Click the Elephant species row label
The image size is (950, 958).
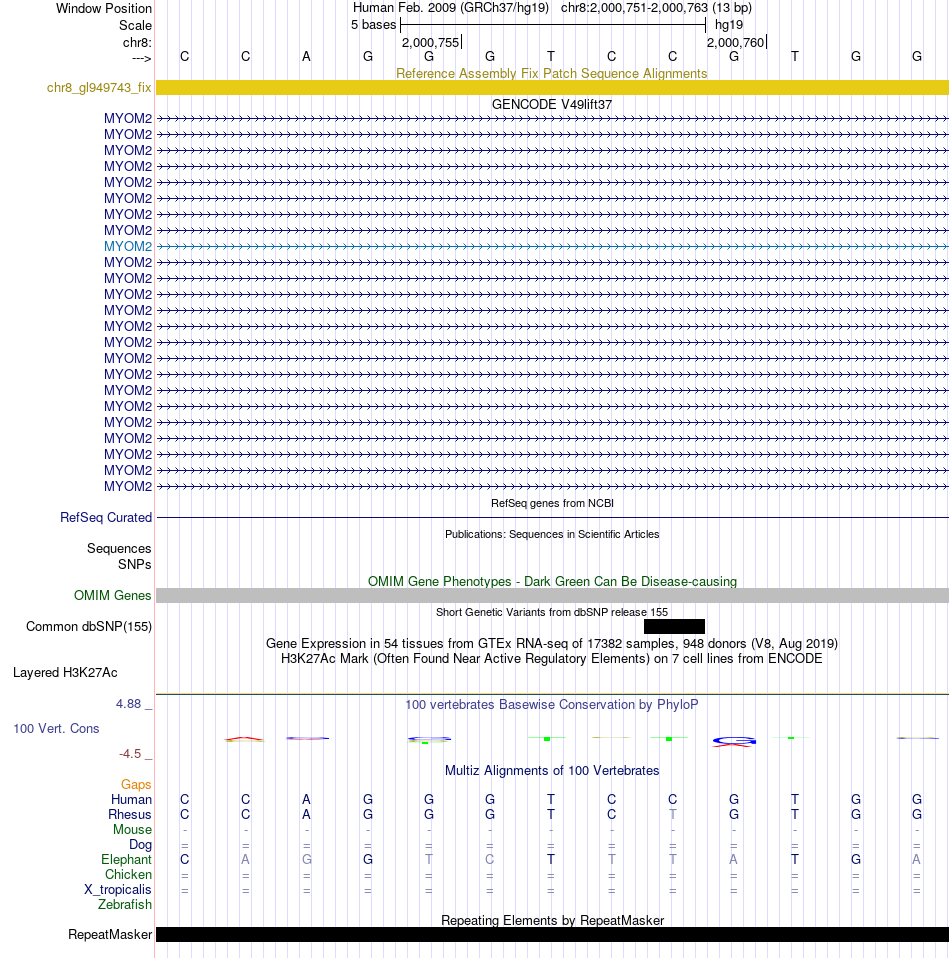[x=126, y=860]
